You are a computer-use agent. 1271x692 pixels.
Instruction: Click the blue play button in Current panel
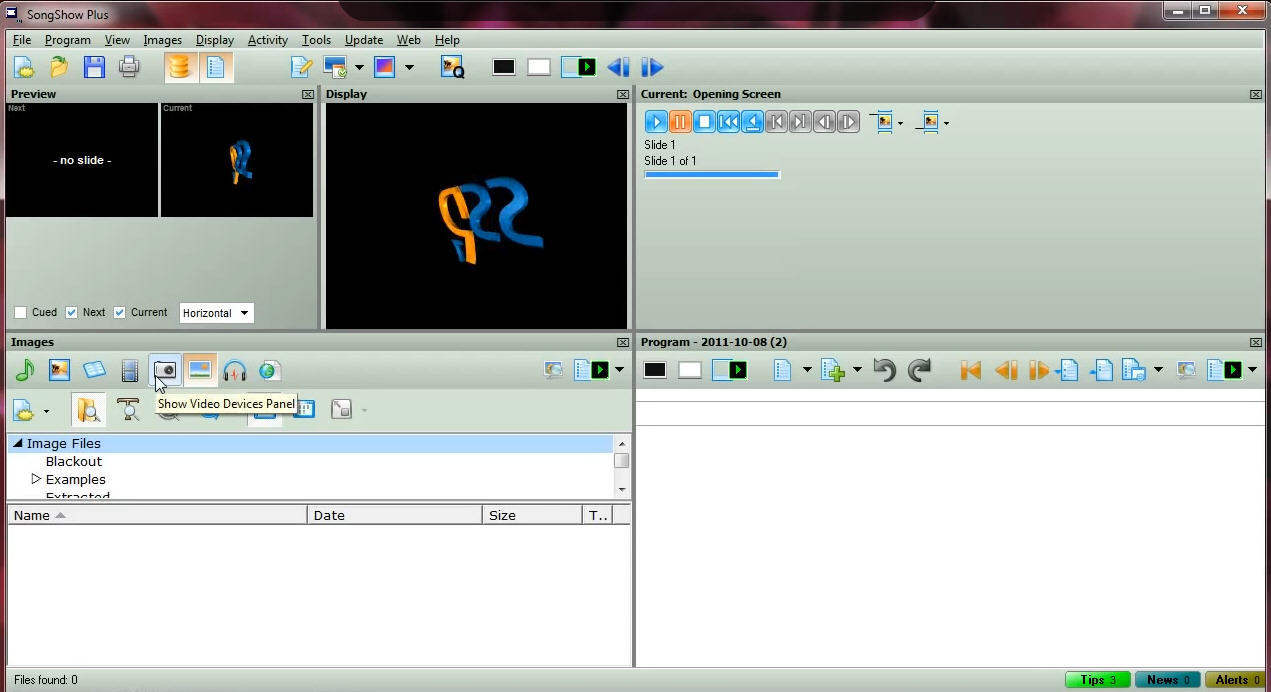coord(656,122)
